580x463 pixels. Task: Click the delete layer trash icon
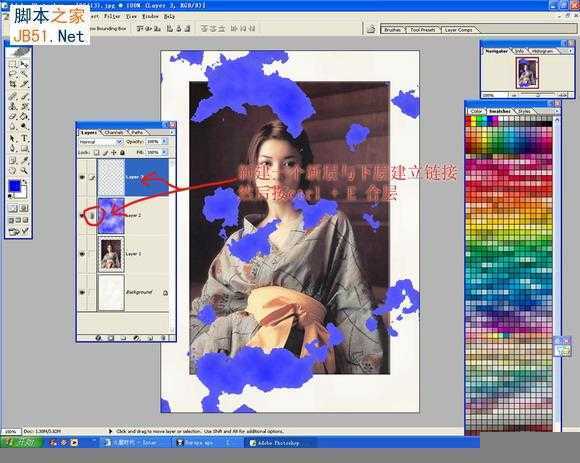click(x=163, y=338)
